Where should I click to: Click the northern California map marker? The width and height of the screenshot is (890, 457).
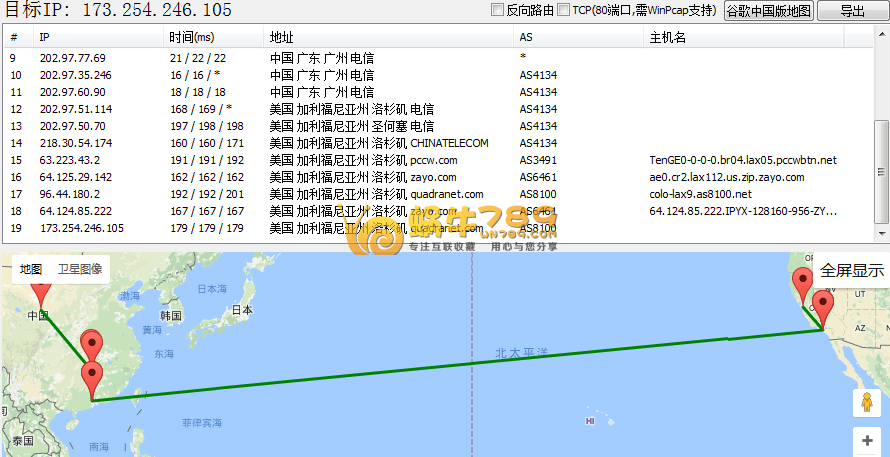pyautogui.click(x=801, y=285)
